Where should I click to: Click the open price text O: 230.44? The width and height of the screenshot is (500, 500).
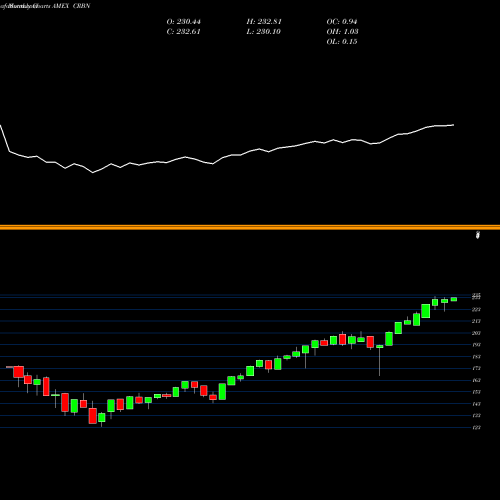(x=183, y=22)
